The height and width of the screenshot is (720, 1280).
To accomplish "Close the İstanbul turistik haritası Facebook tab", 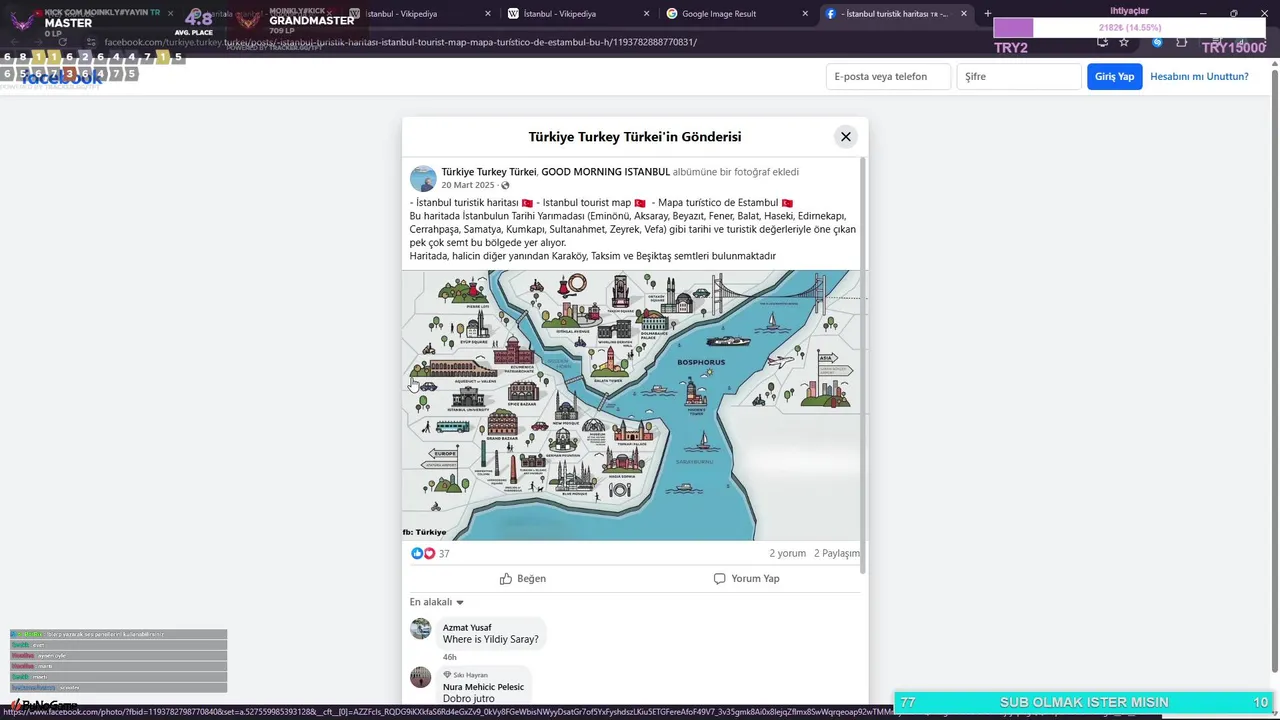I will coord(964,14).
